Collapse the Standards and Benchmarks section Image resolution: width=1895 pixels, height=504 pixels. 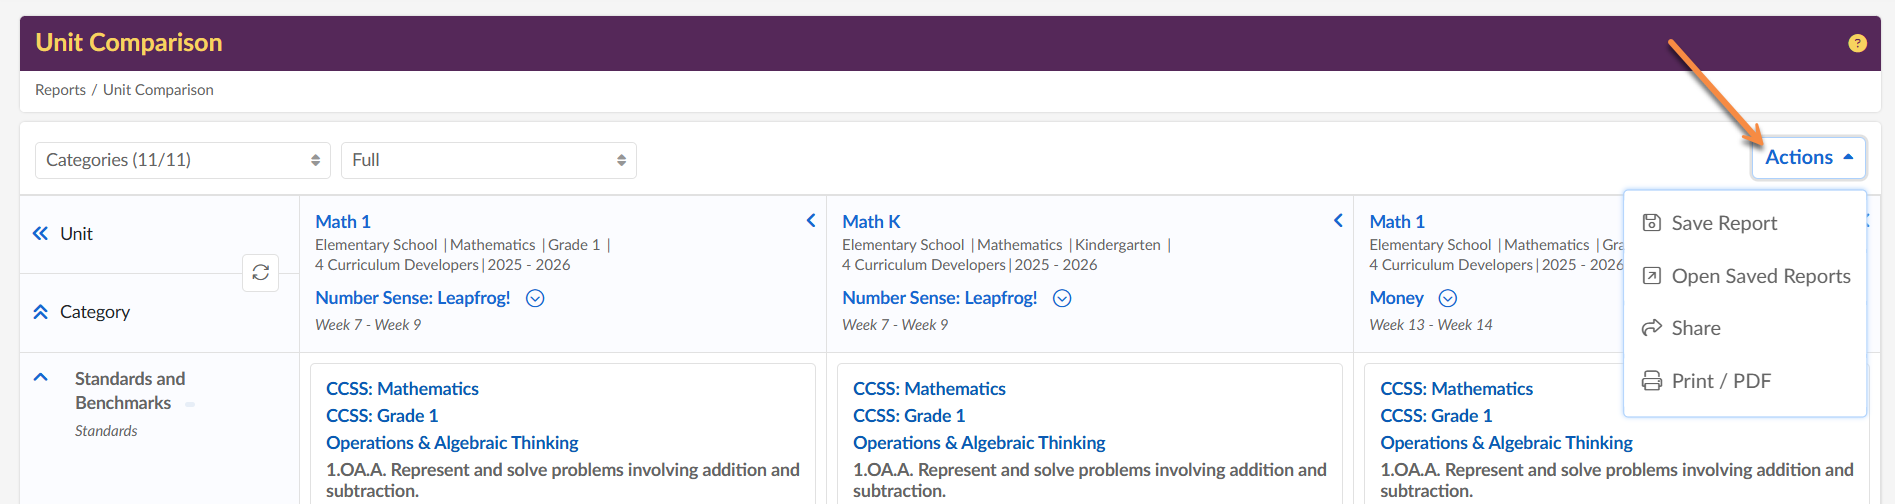tap(41, 378)
